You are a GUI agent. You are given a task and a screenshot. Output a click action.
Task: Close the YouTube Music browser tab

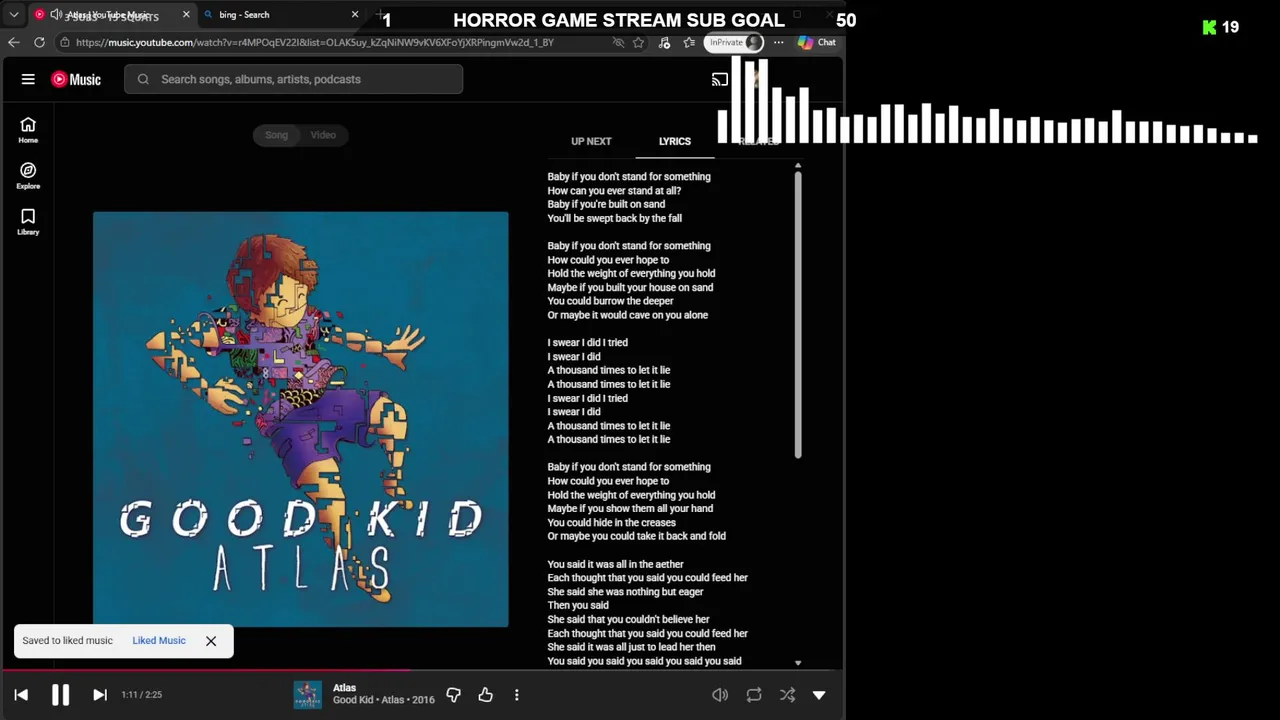pos(186,15)
